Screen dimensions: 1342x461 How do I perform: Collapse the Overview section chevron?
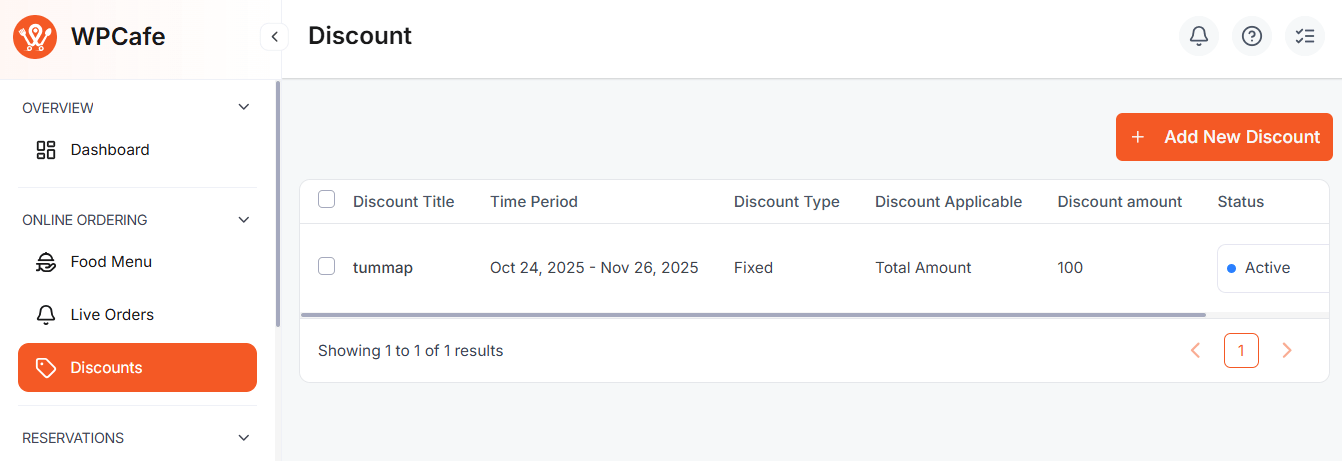click(x=244, y=107)
